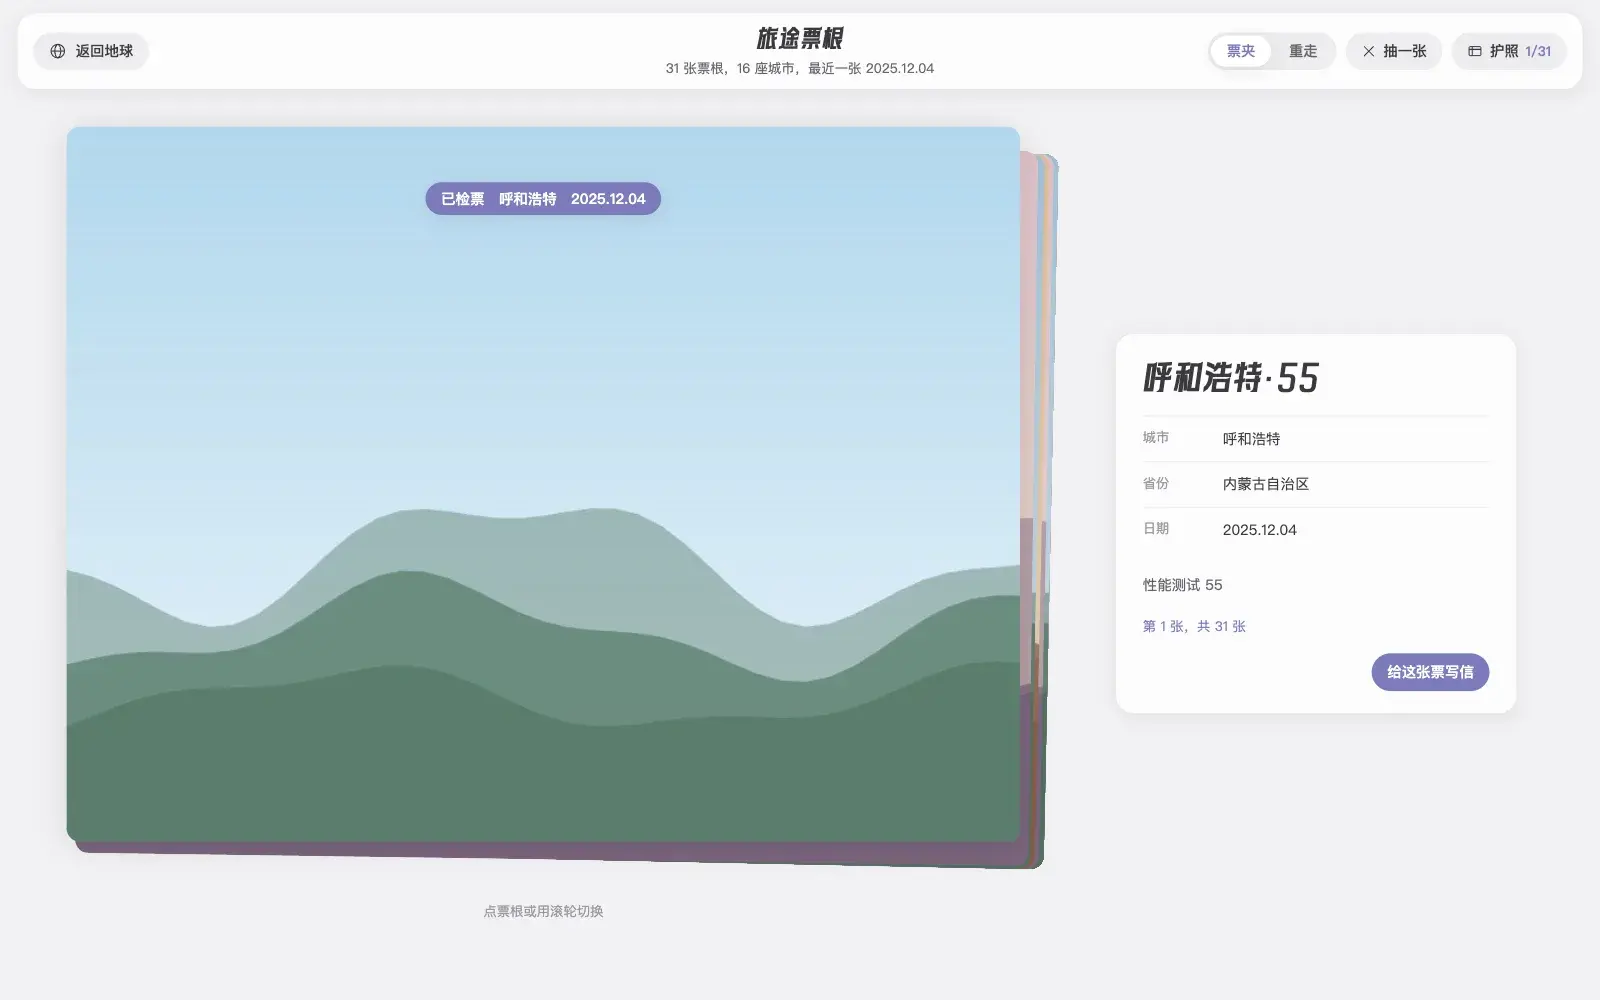
Task: Click the city value 呼和浩特 in details
Action: (1251, 439)
